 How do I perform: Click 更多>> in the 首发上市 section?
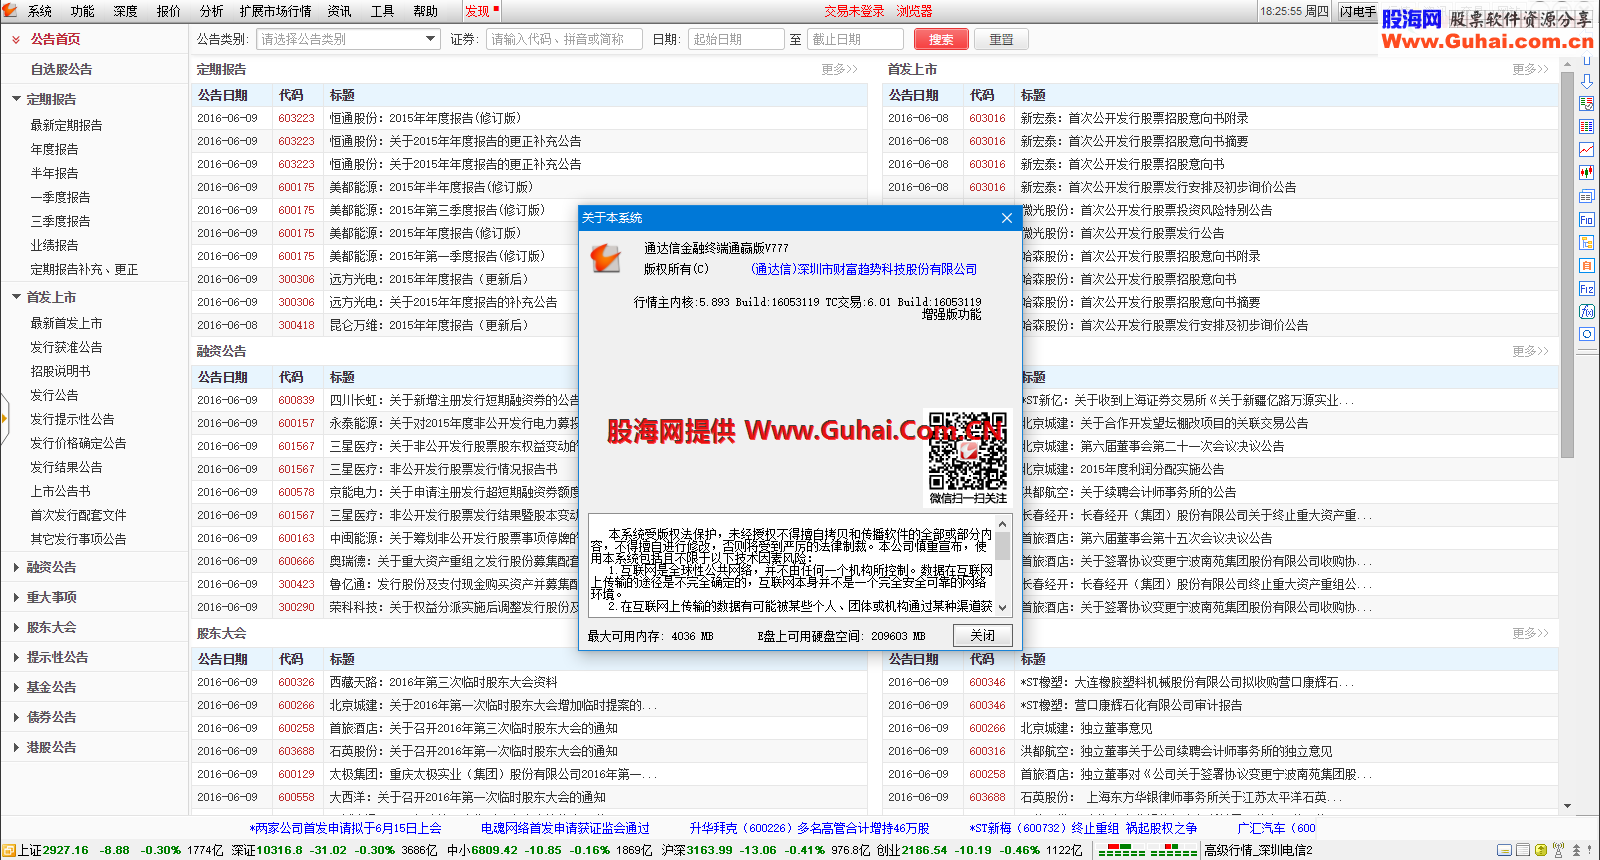point(1530,69)
